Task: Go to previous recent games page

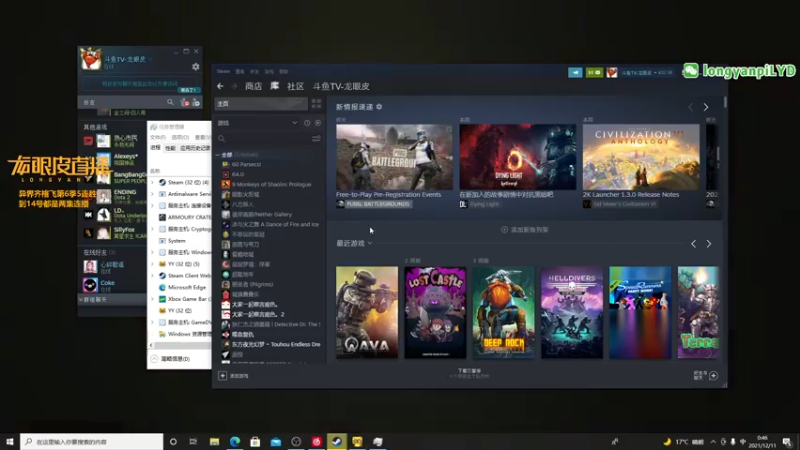Action: click(x=693, y=244)
